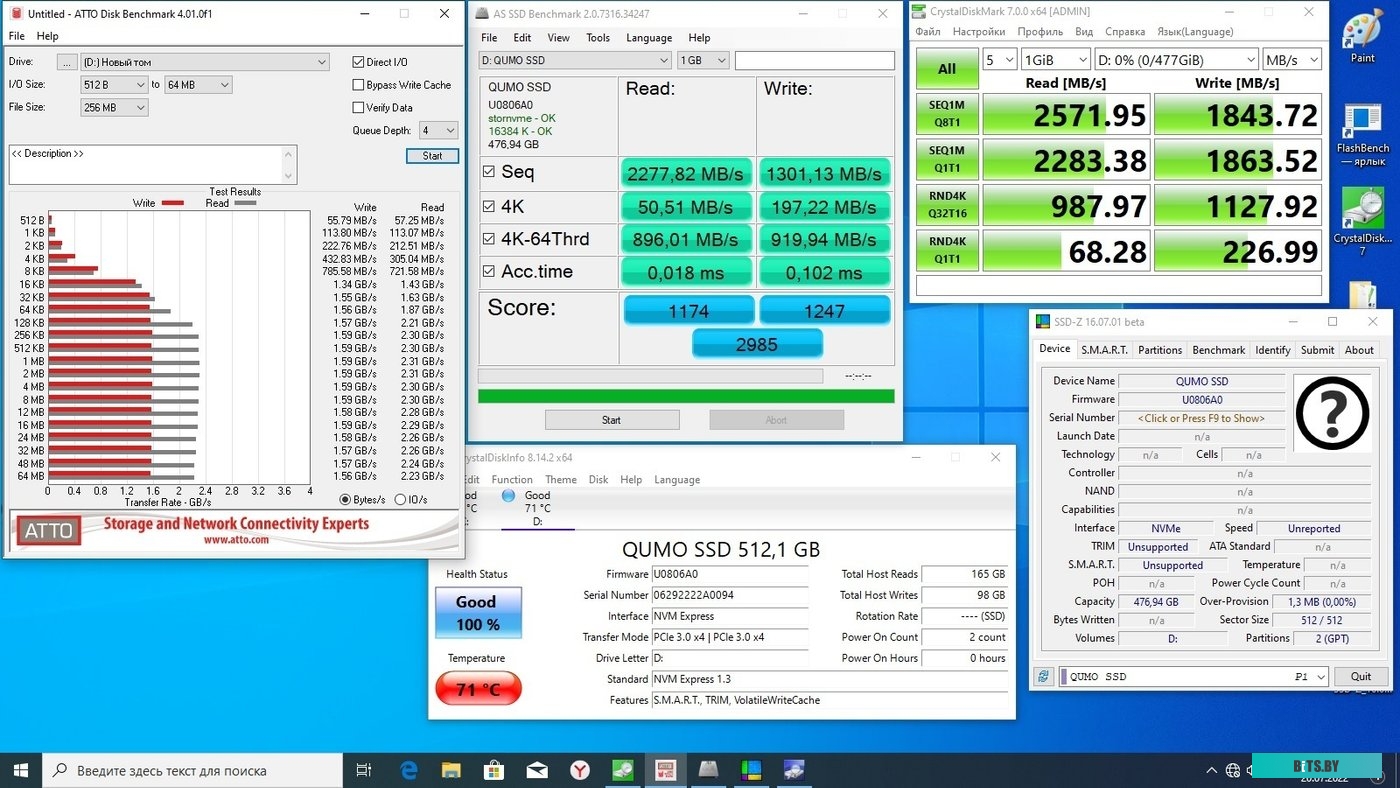1400x788 pixels.
Task: Launch Microsoft Edge from the taskbar
Action: point(408,770)
